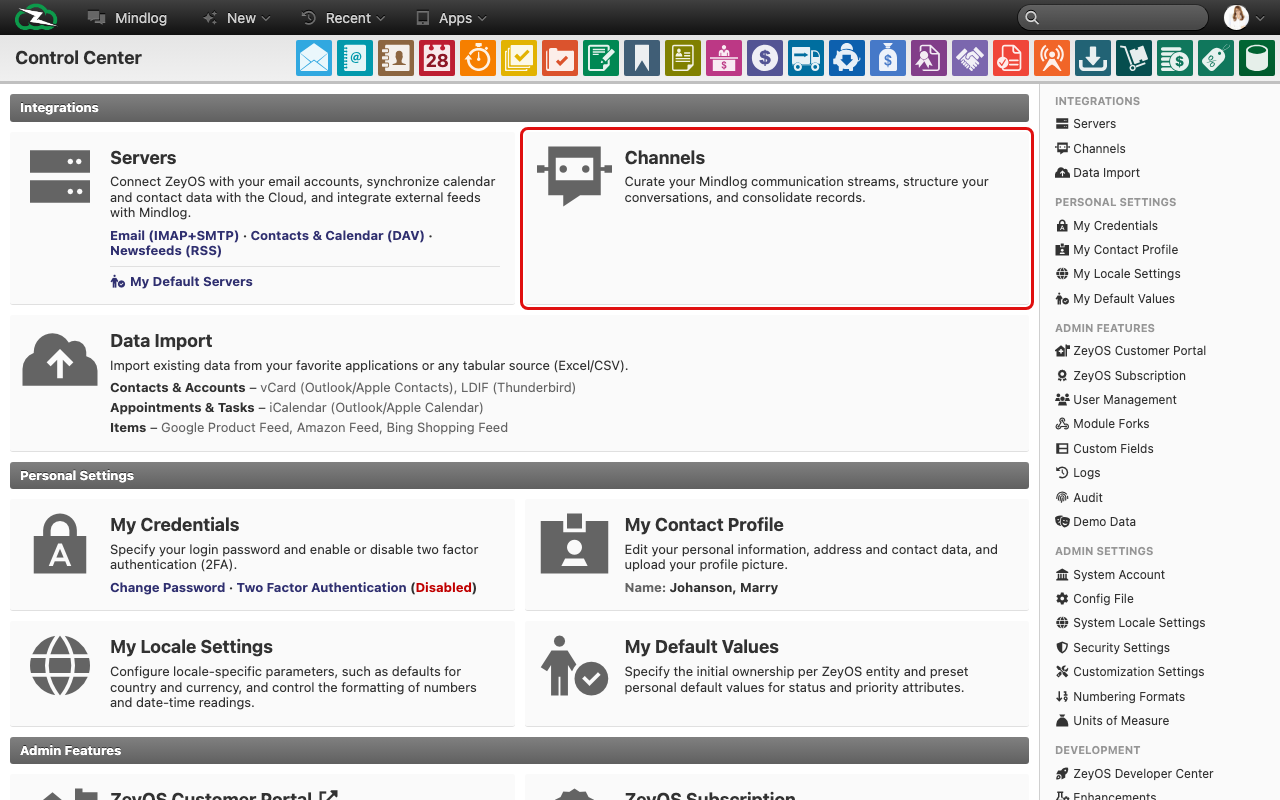
Task: Open the orange stopwatch time-tracking icon
Action: pyautogui.click(x=478, y=58)
